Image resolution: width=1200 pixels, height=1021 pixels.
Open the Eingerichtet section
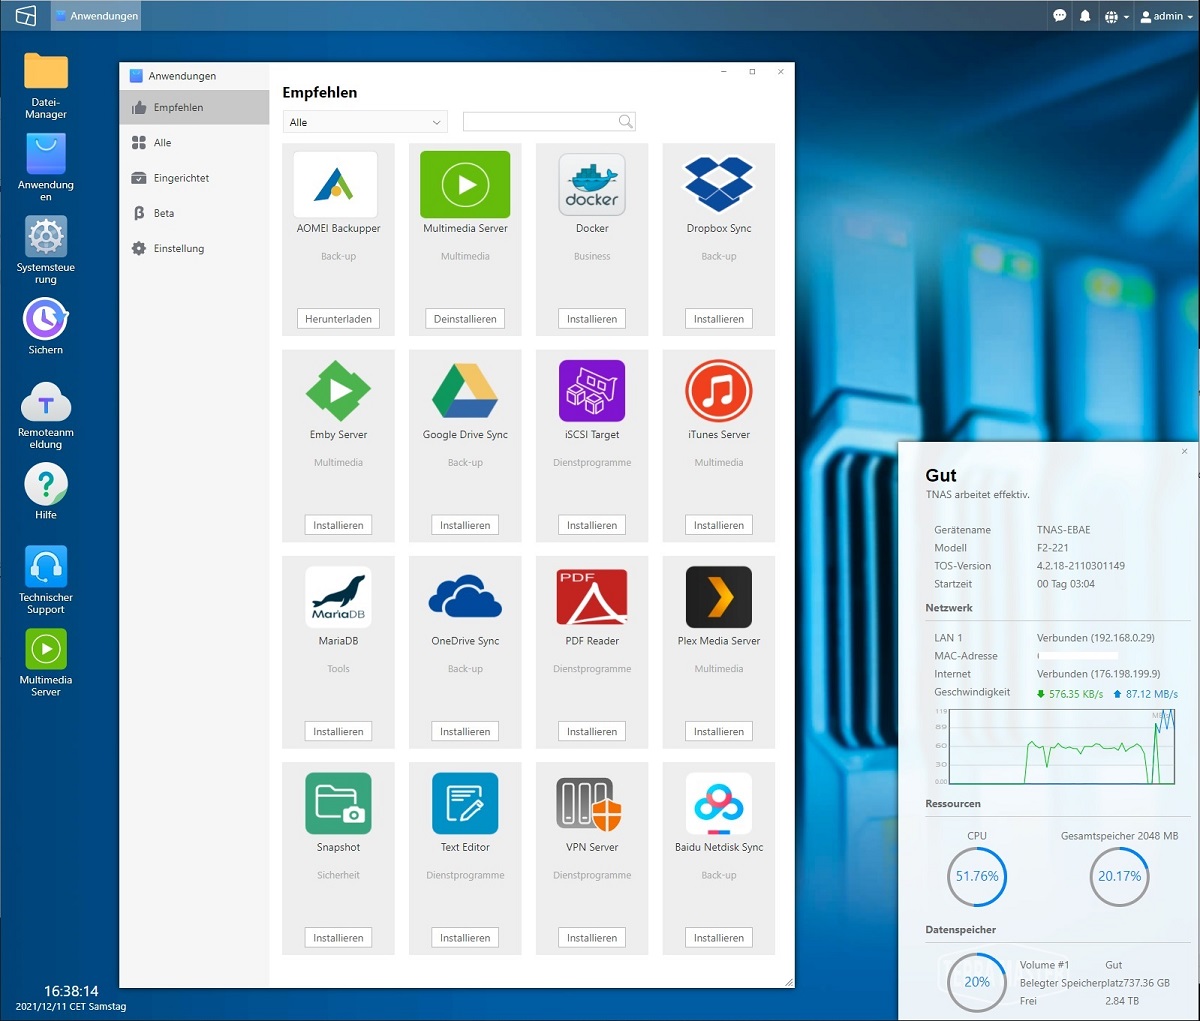tap(194, 178)
